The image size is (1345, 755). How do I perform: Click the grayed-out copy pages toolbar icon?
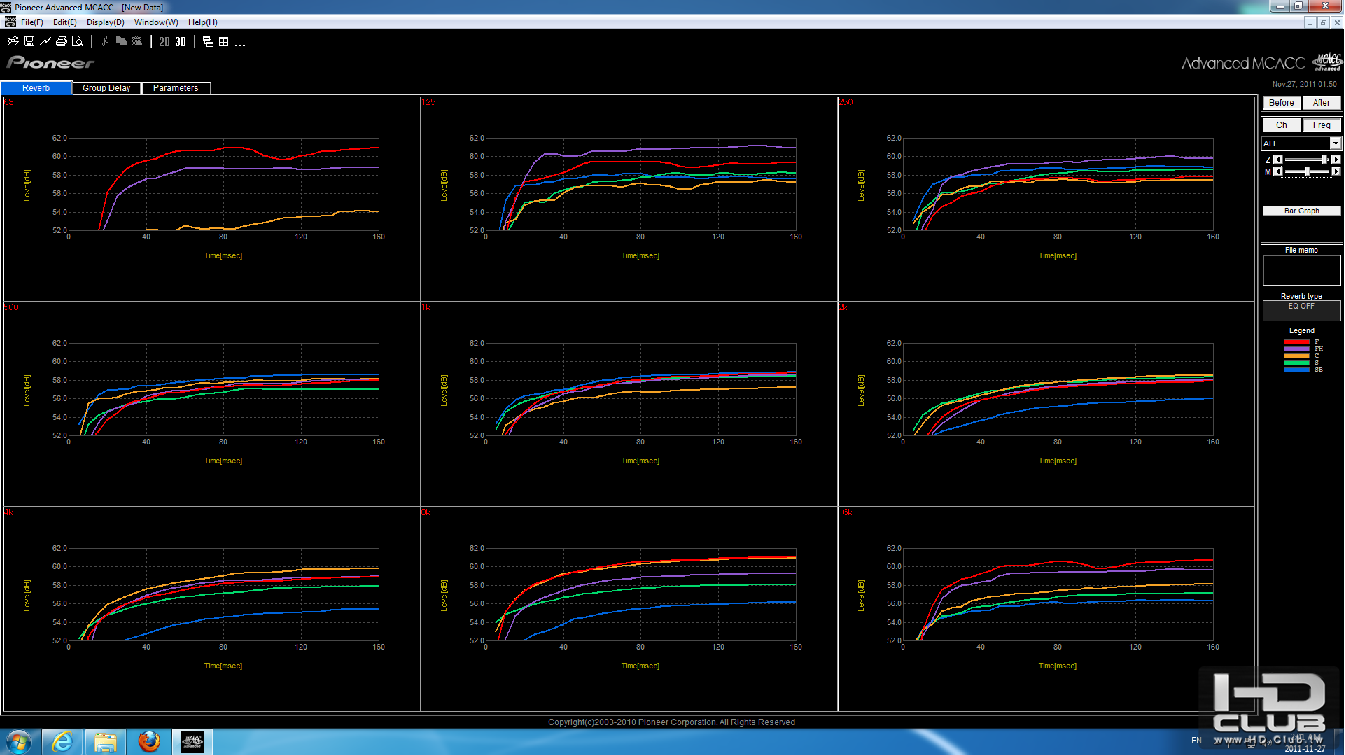(121, 42)
